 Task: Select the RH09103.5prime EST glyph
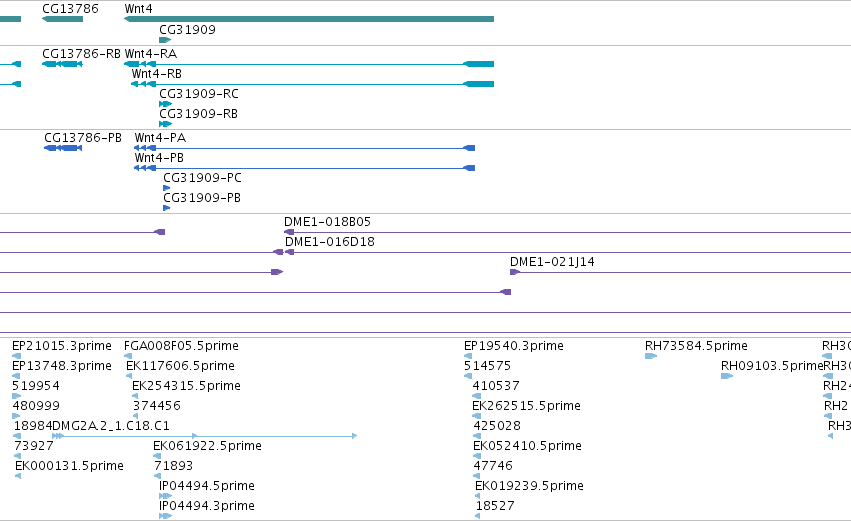[x=727, y=376]
